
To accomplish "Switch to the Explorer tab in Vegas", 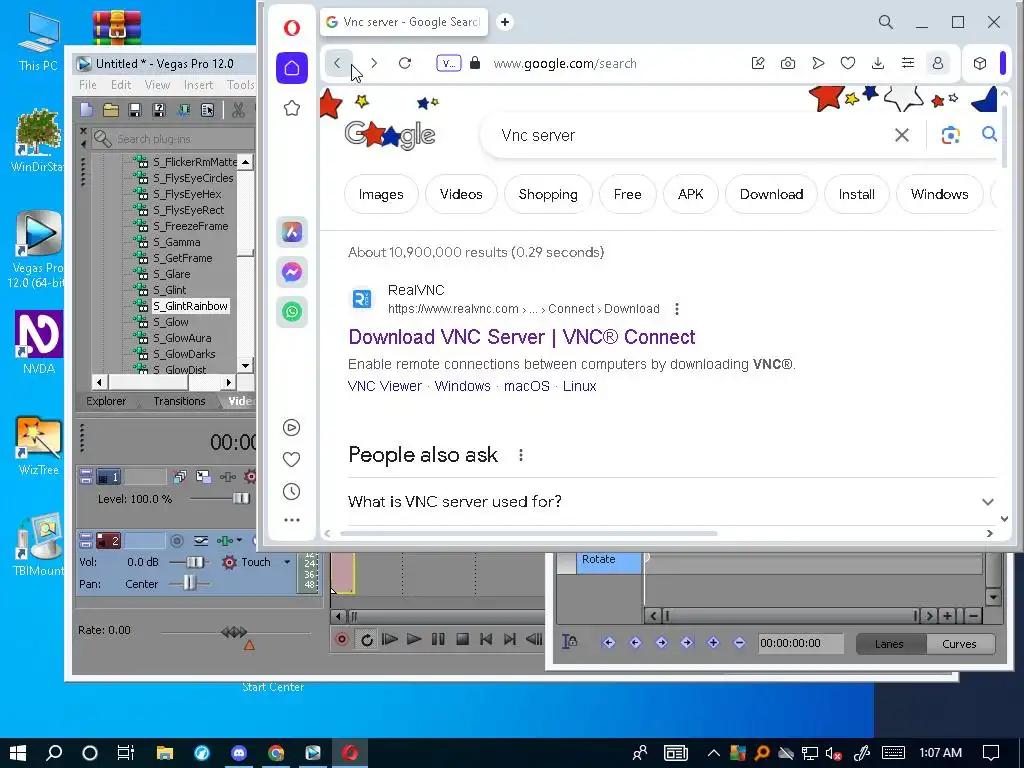I will [106, 401].
